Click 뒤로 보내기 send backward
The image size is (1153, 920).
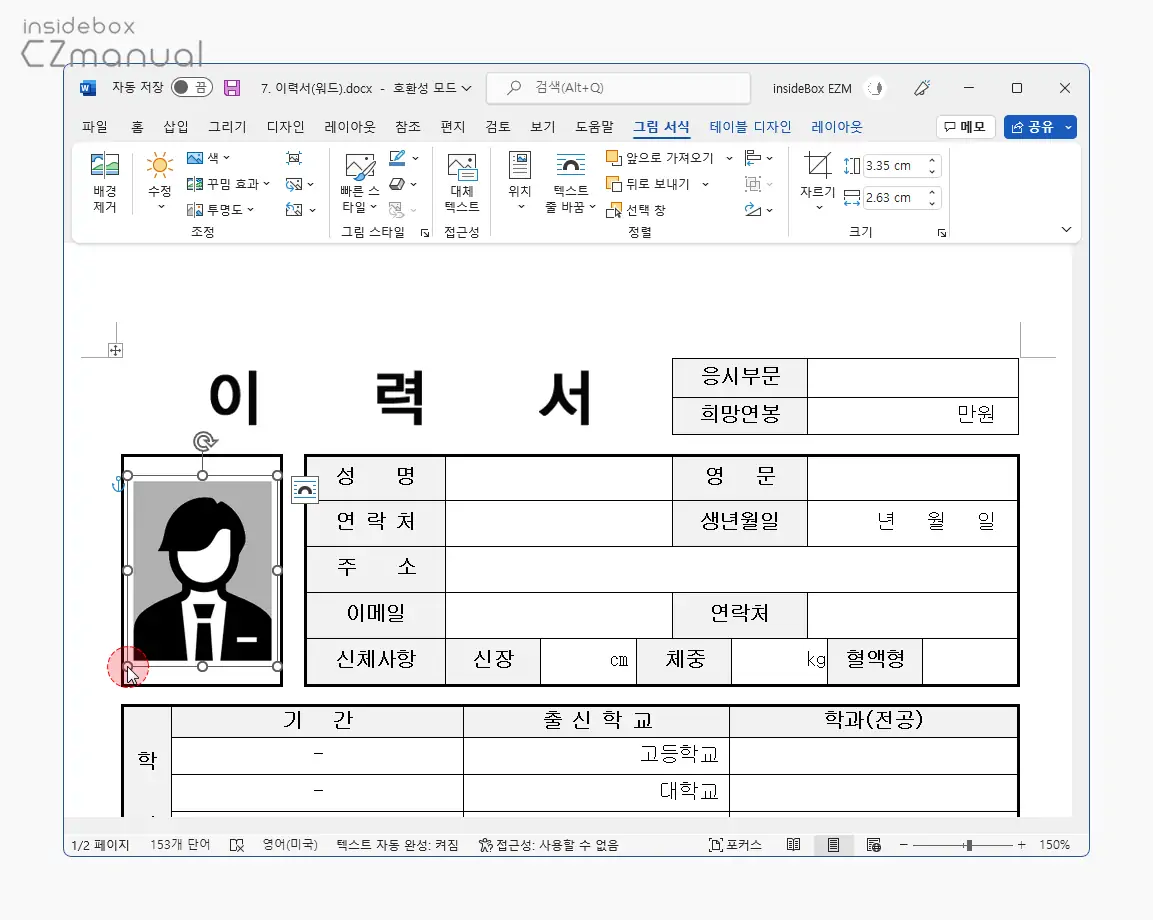[648, 184]
